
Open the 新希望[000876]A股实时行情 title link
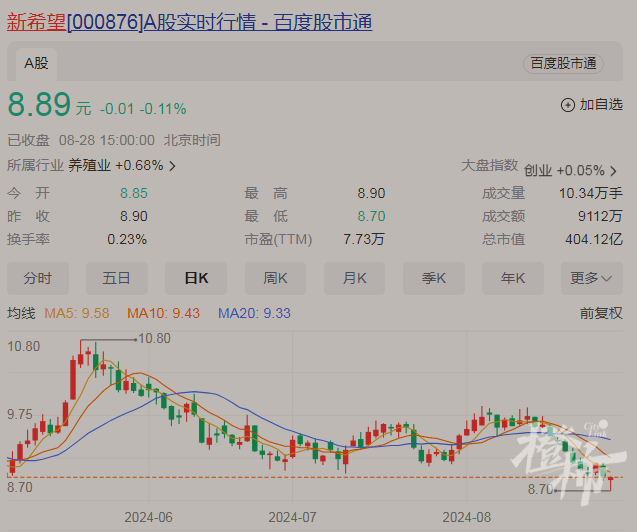click(189, 22)
